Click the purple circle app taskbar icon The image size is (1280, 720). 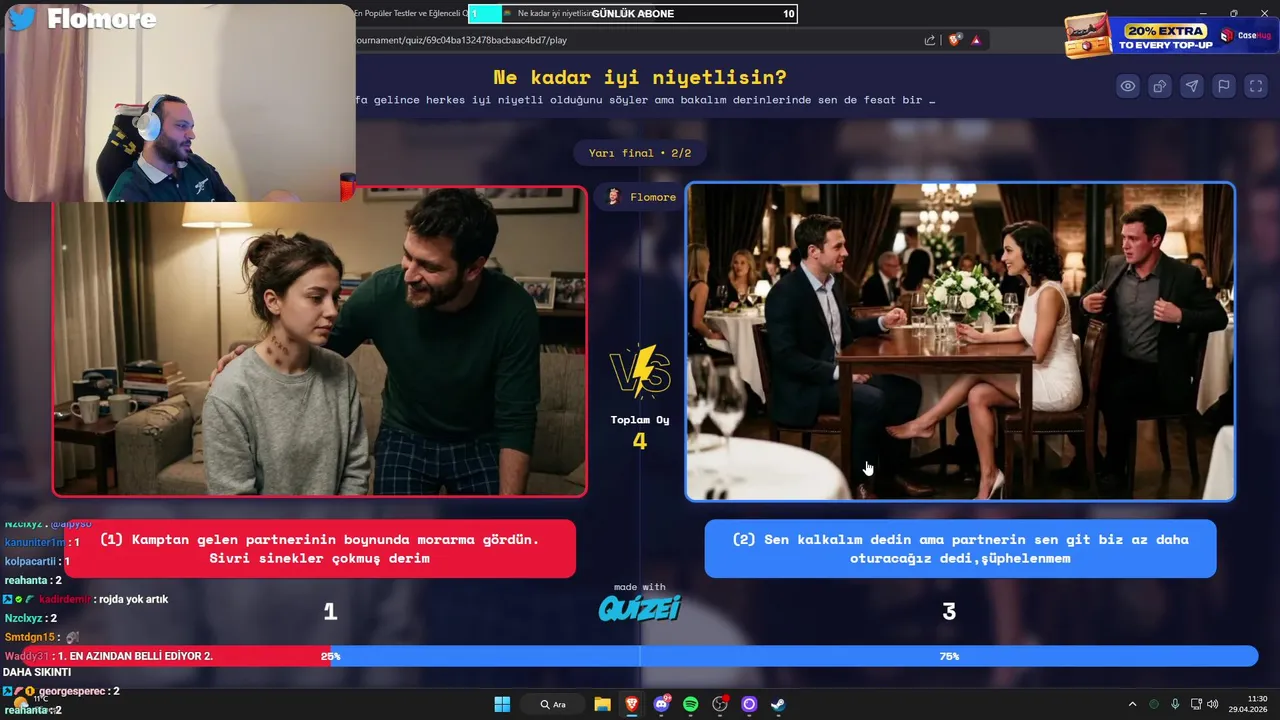pos(749,704)
